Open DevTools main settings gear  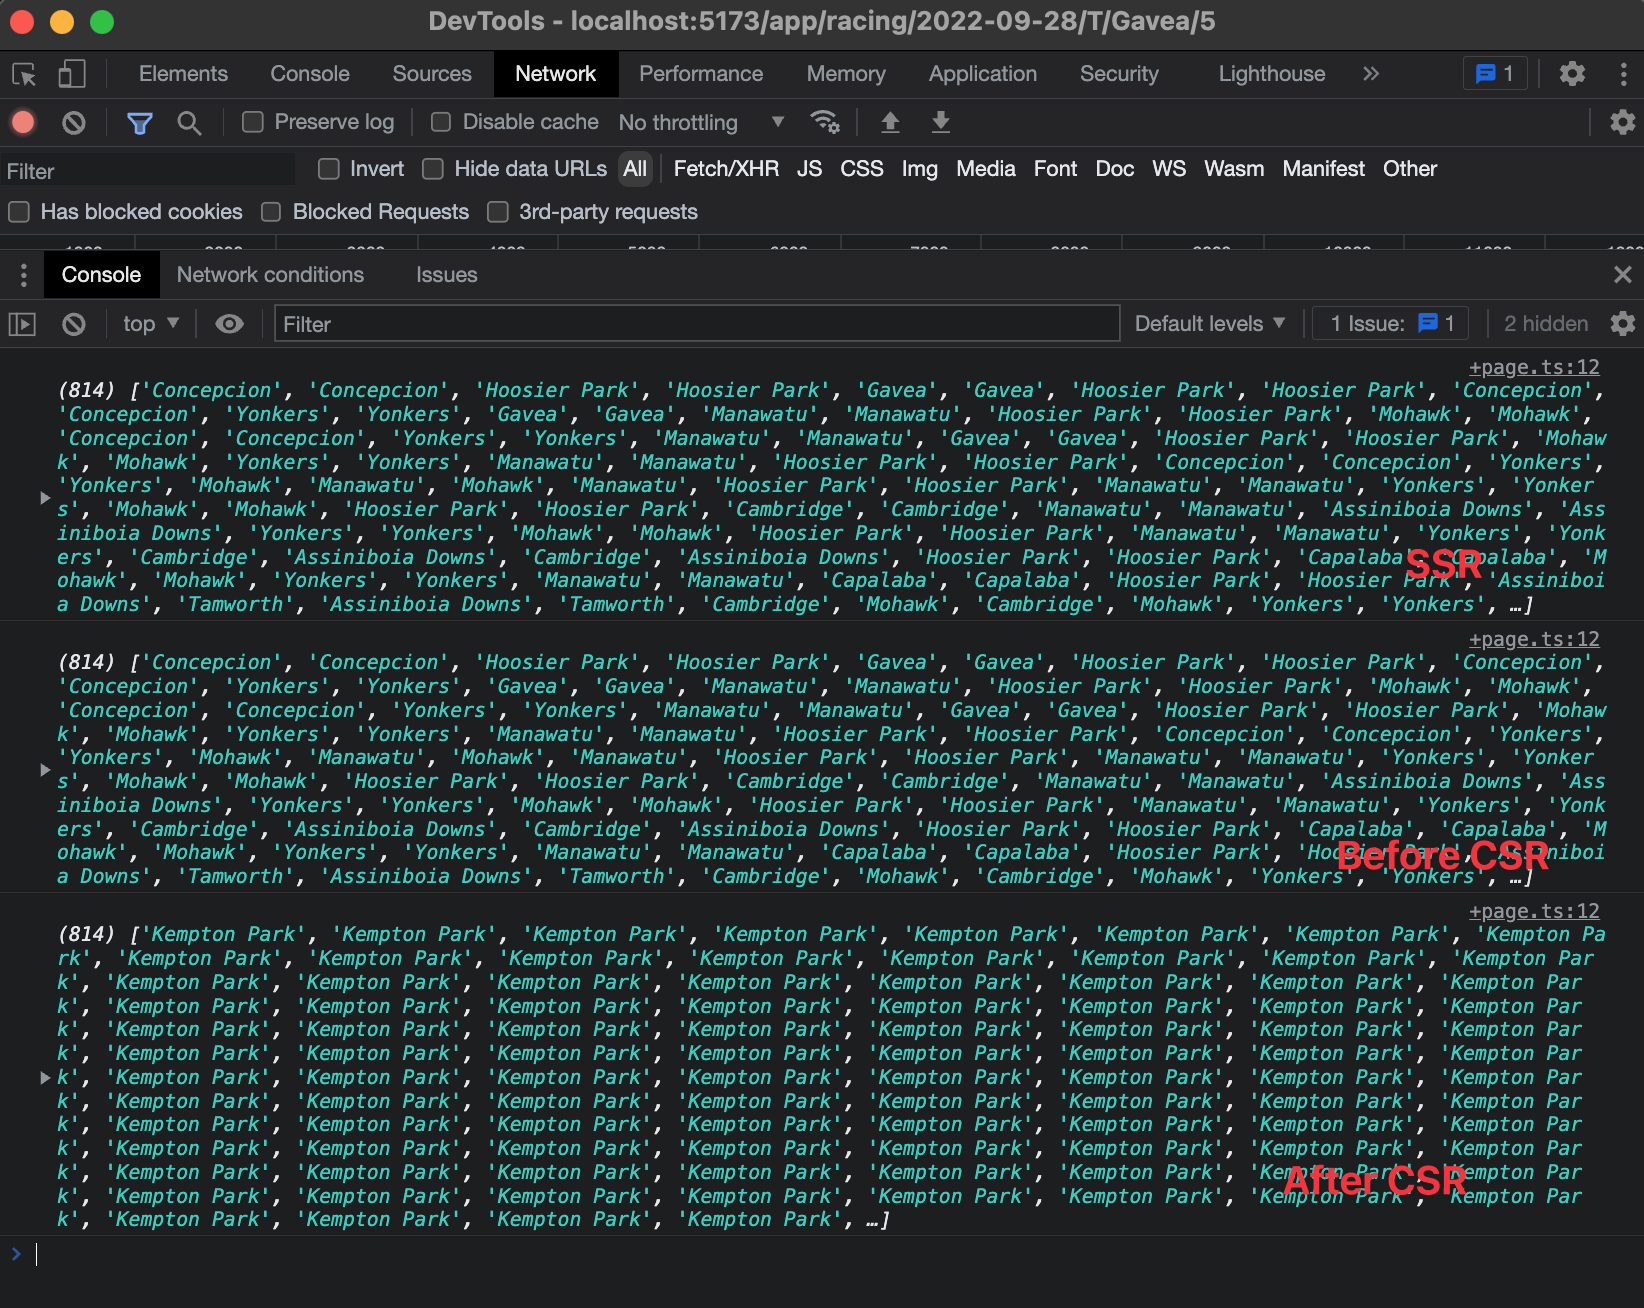1572,74
